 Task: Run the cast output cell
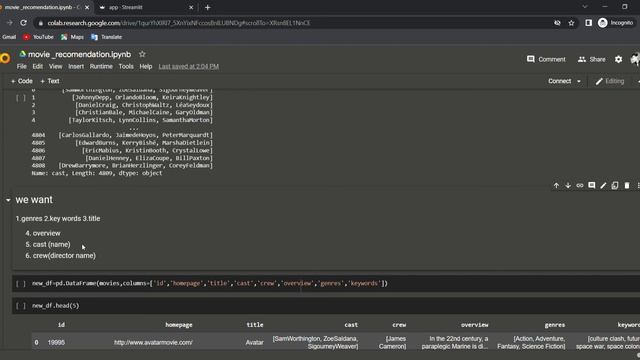21,98
